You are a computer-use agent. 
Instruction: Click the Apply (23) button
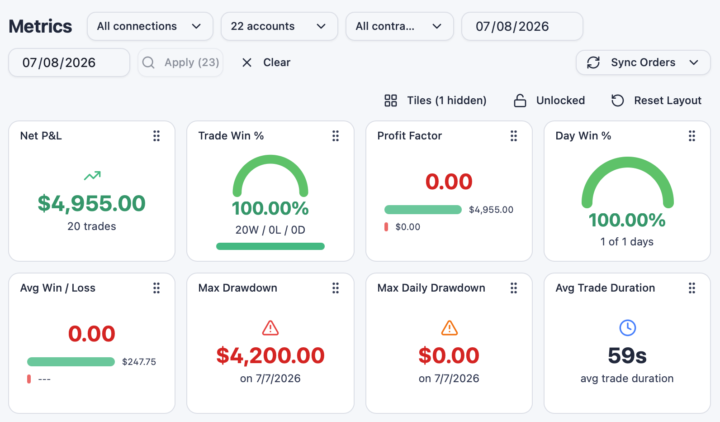click(x=180, y=62)
